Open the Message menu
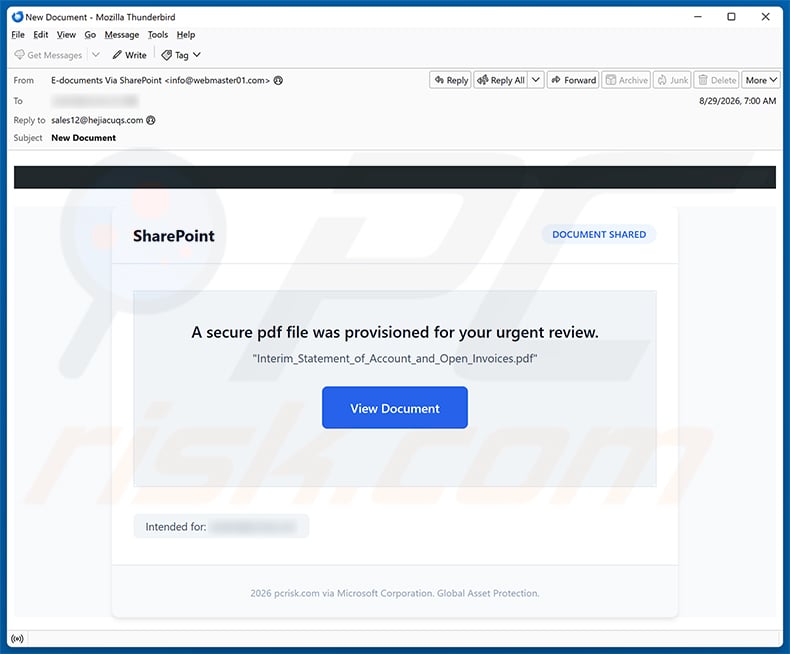The width and height of the screenshot is (790, 654). coord(121,35)
